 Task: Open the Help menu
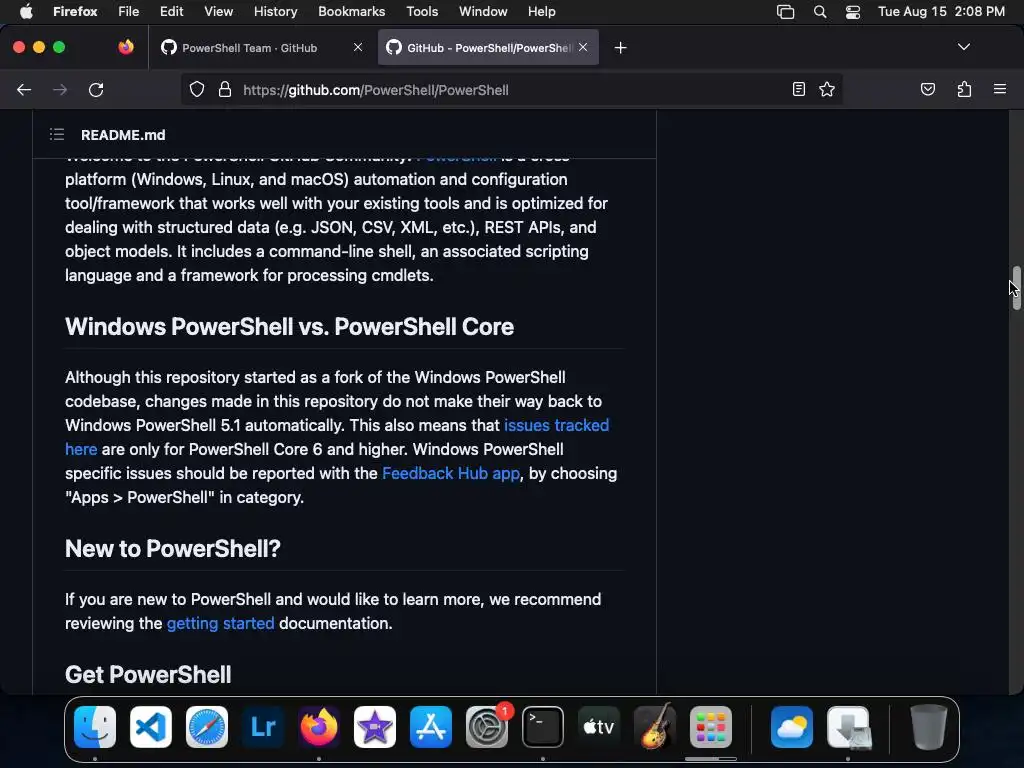coord(541,11)
